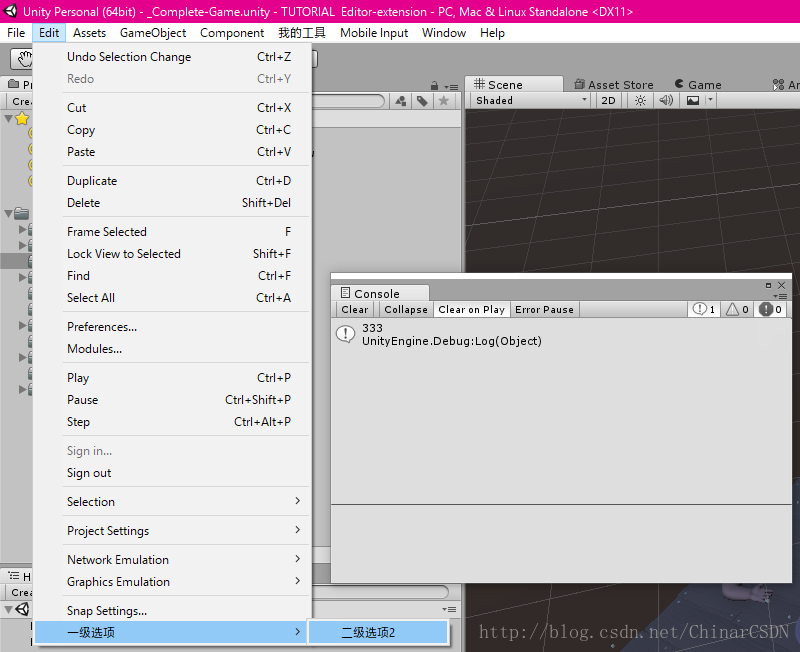
Task: Choose Pause from Edit menu
Action: point(172,399)
